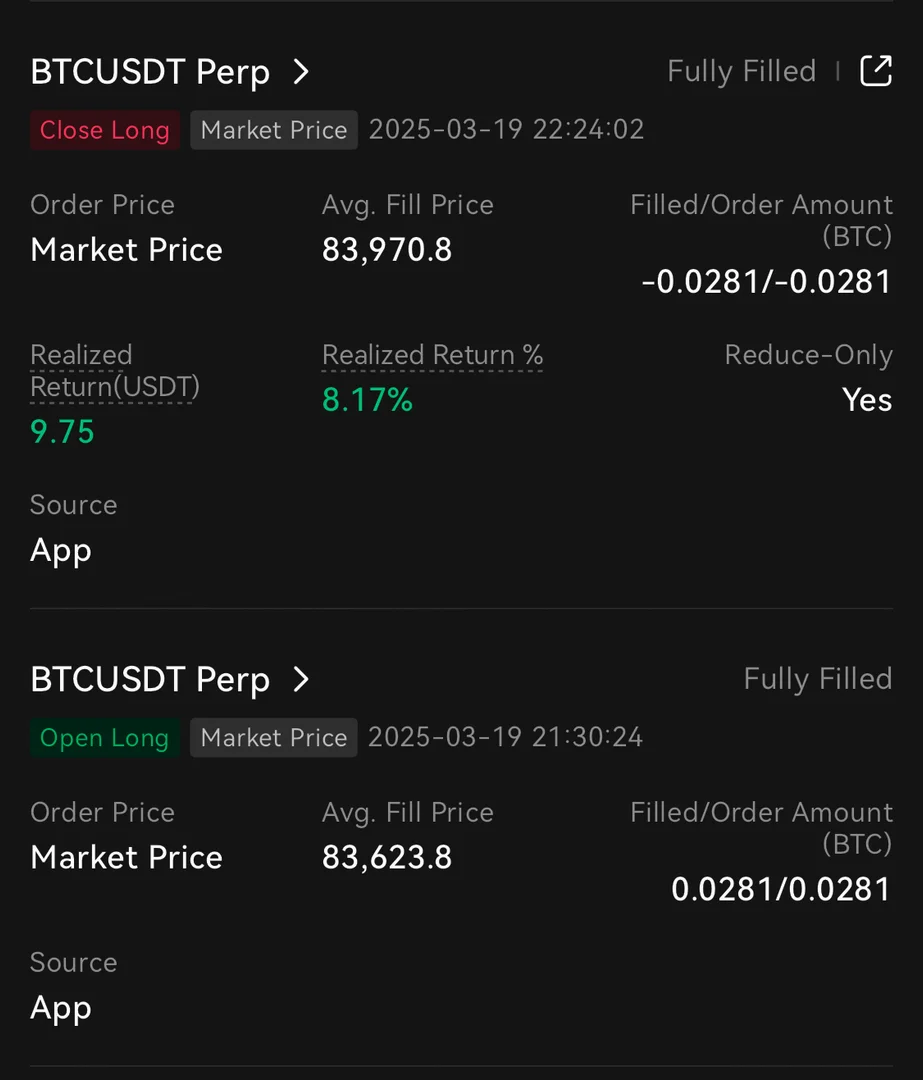Tap the 83,623.8 average fill price

click(387, 858)
